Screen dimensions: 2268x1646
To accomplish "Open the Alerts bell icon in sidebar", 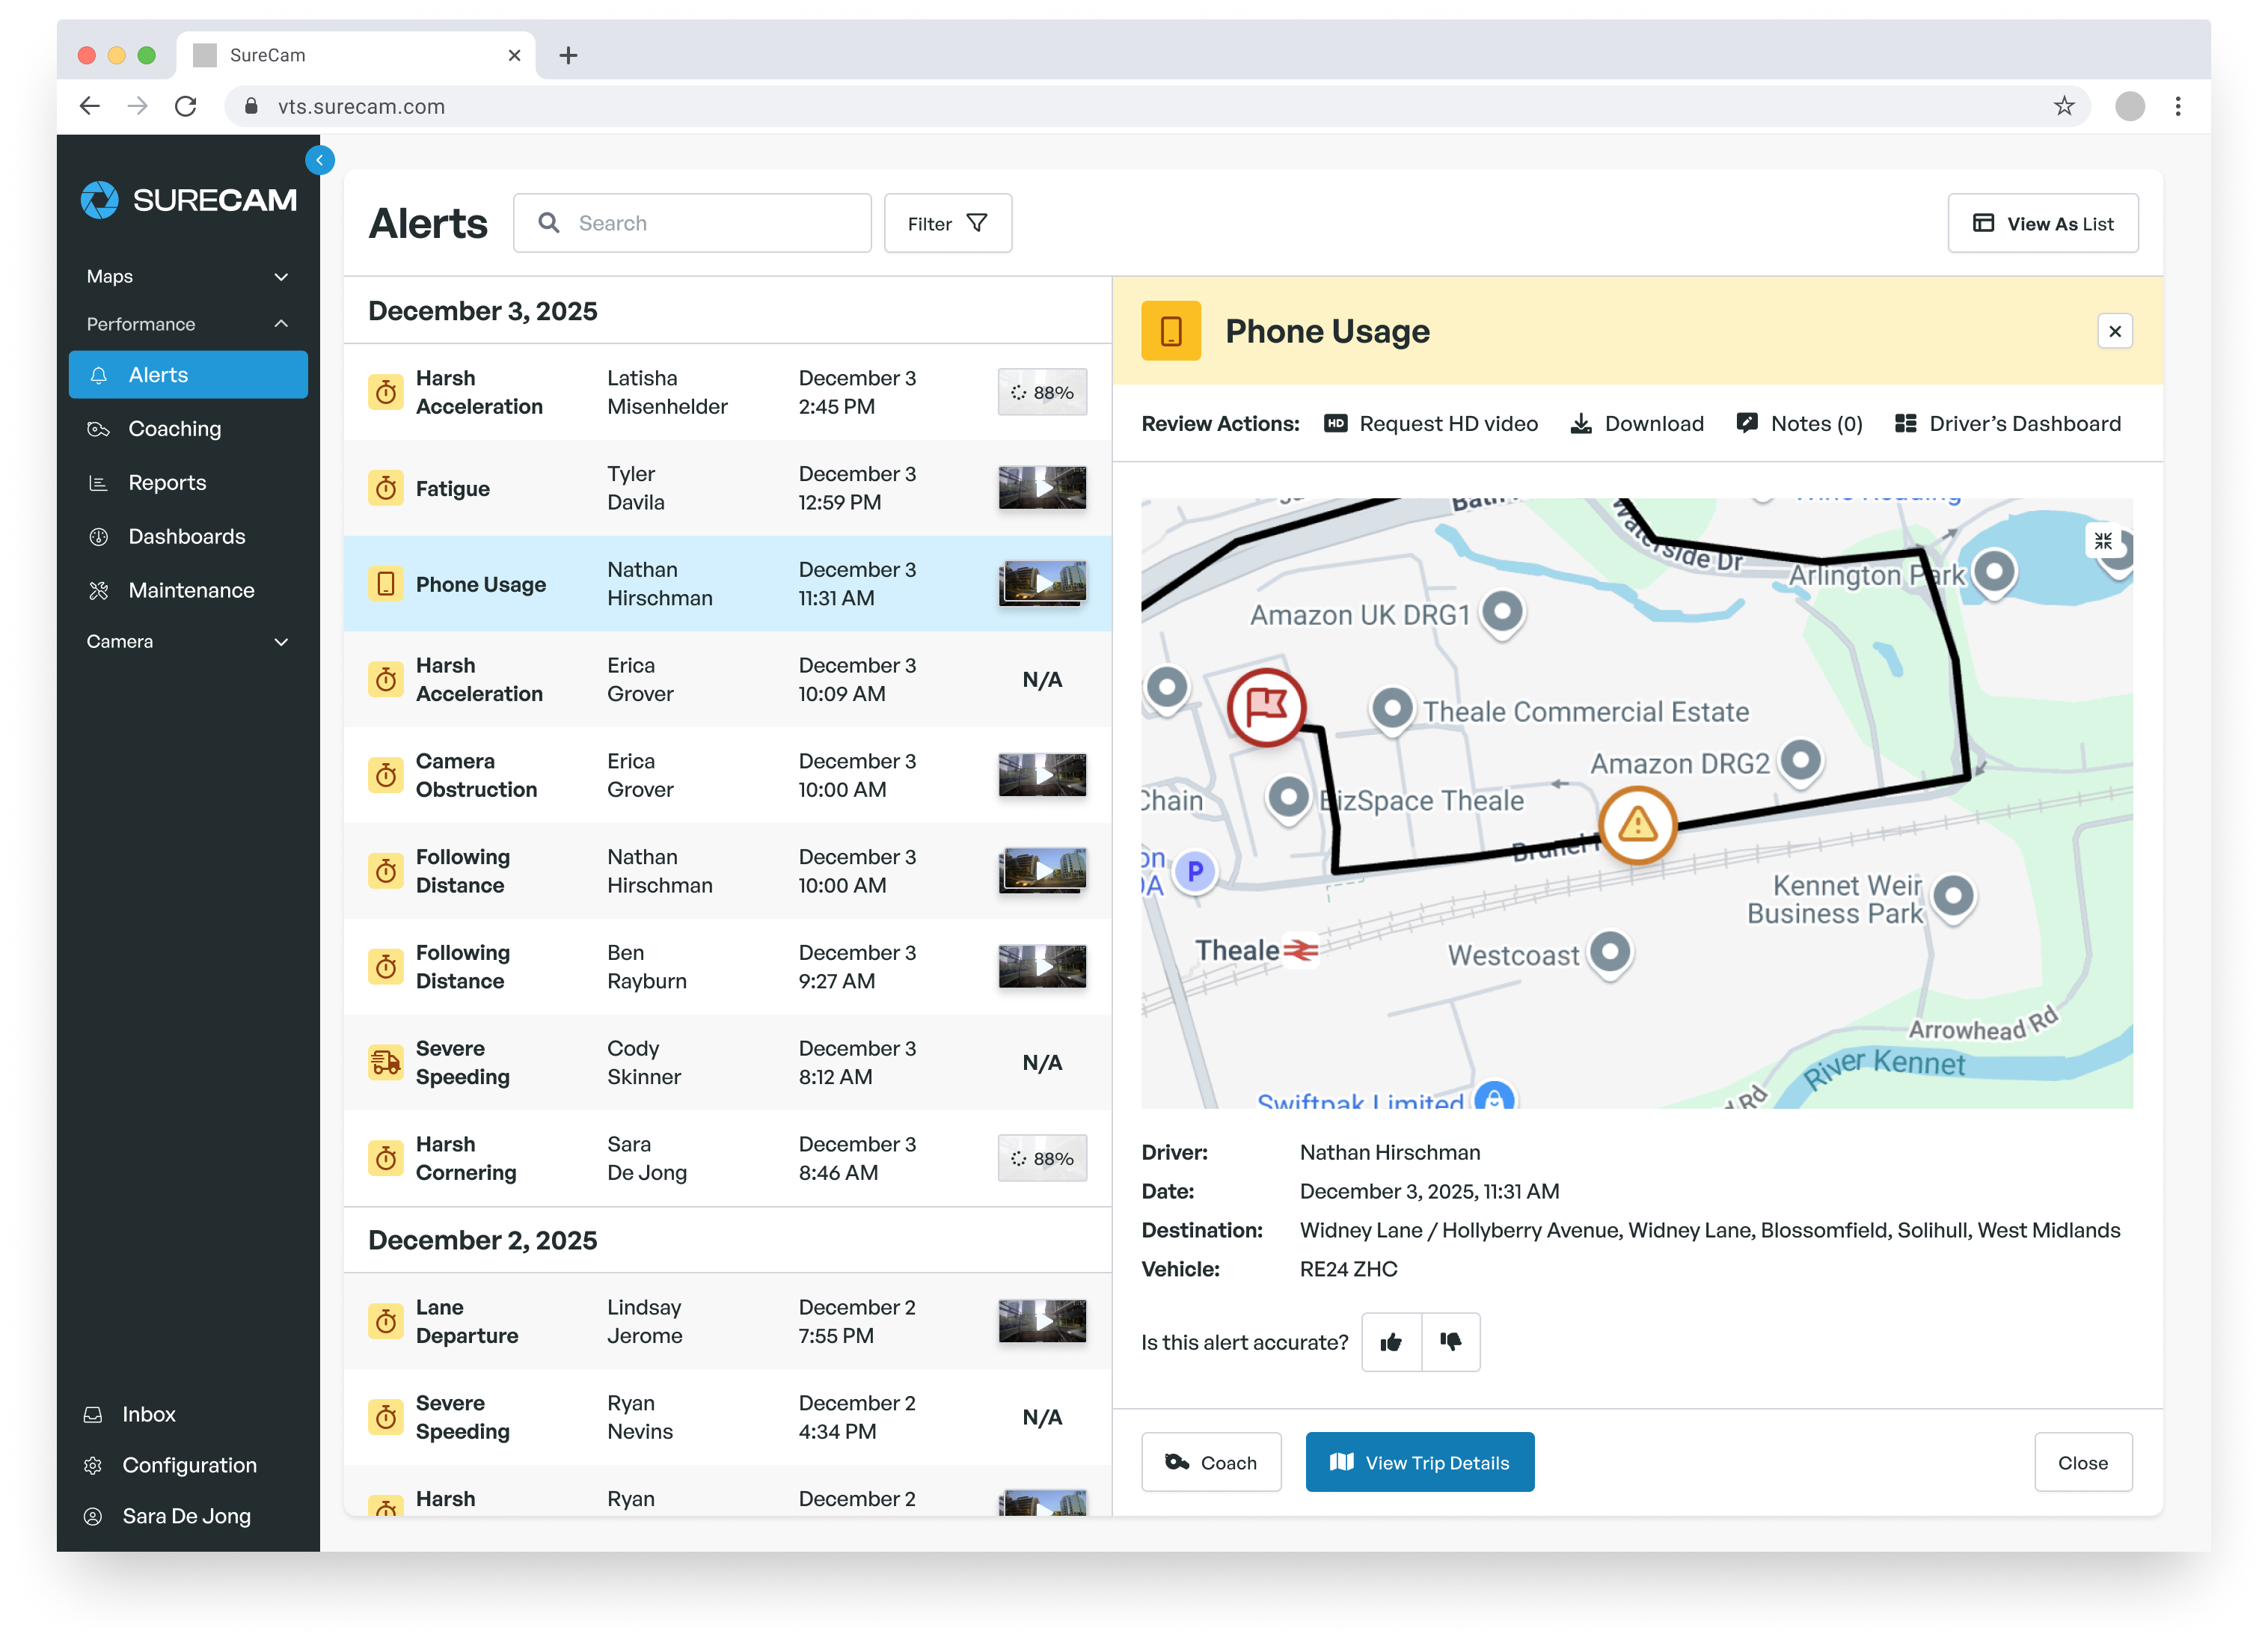I will tap(99, 375).
